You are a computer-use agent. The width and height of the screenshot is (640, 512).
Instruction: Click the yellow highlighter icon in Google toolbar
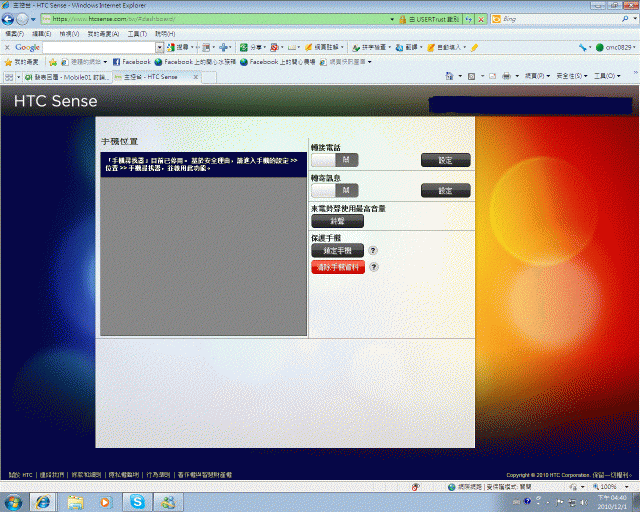pyautogui.click(x=474, y=47)
